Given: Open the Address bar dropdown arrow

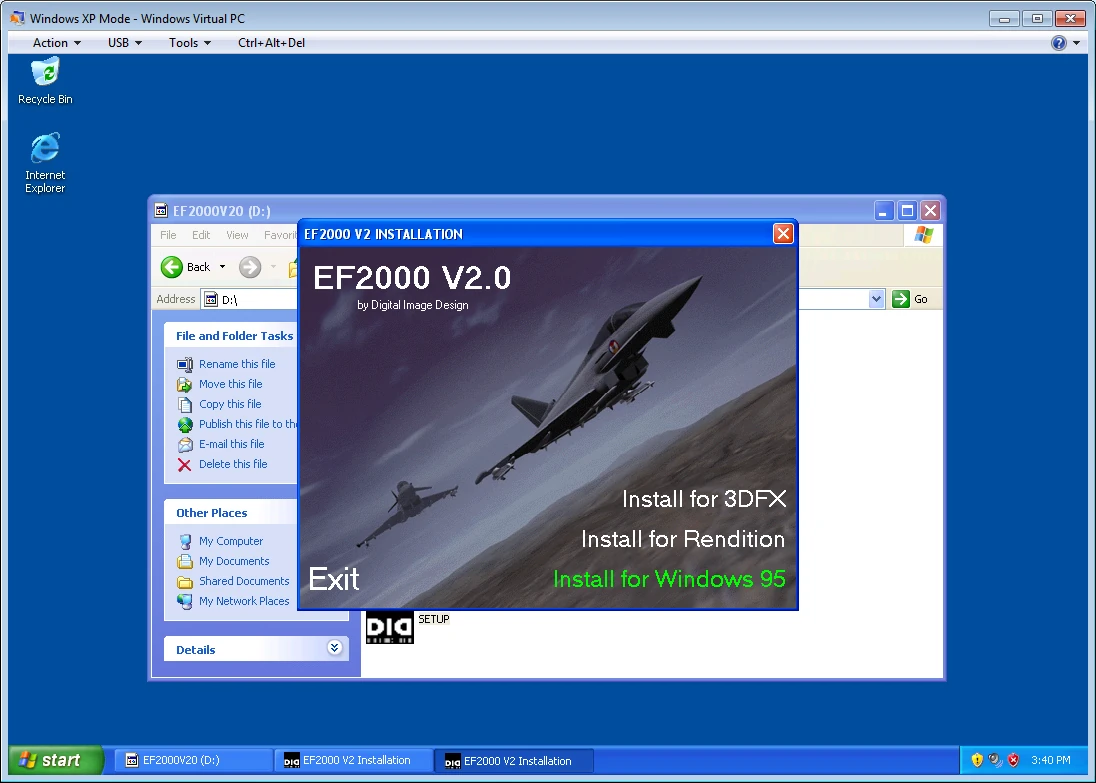Looking at the screenshot, I should coord(877,299).
